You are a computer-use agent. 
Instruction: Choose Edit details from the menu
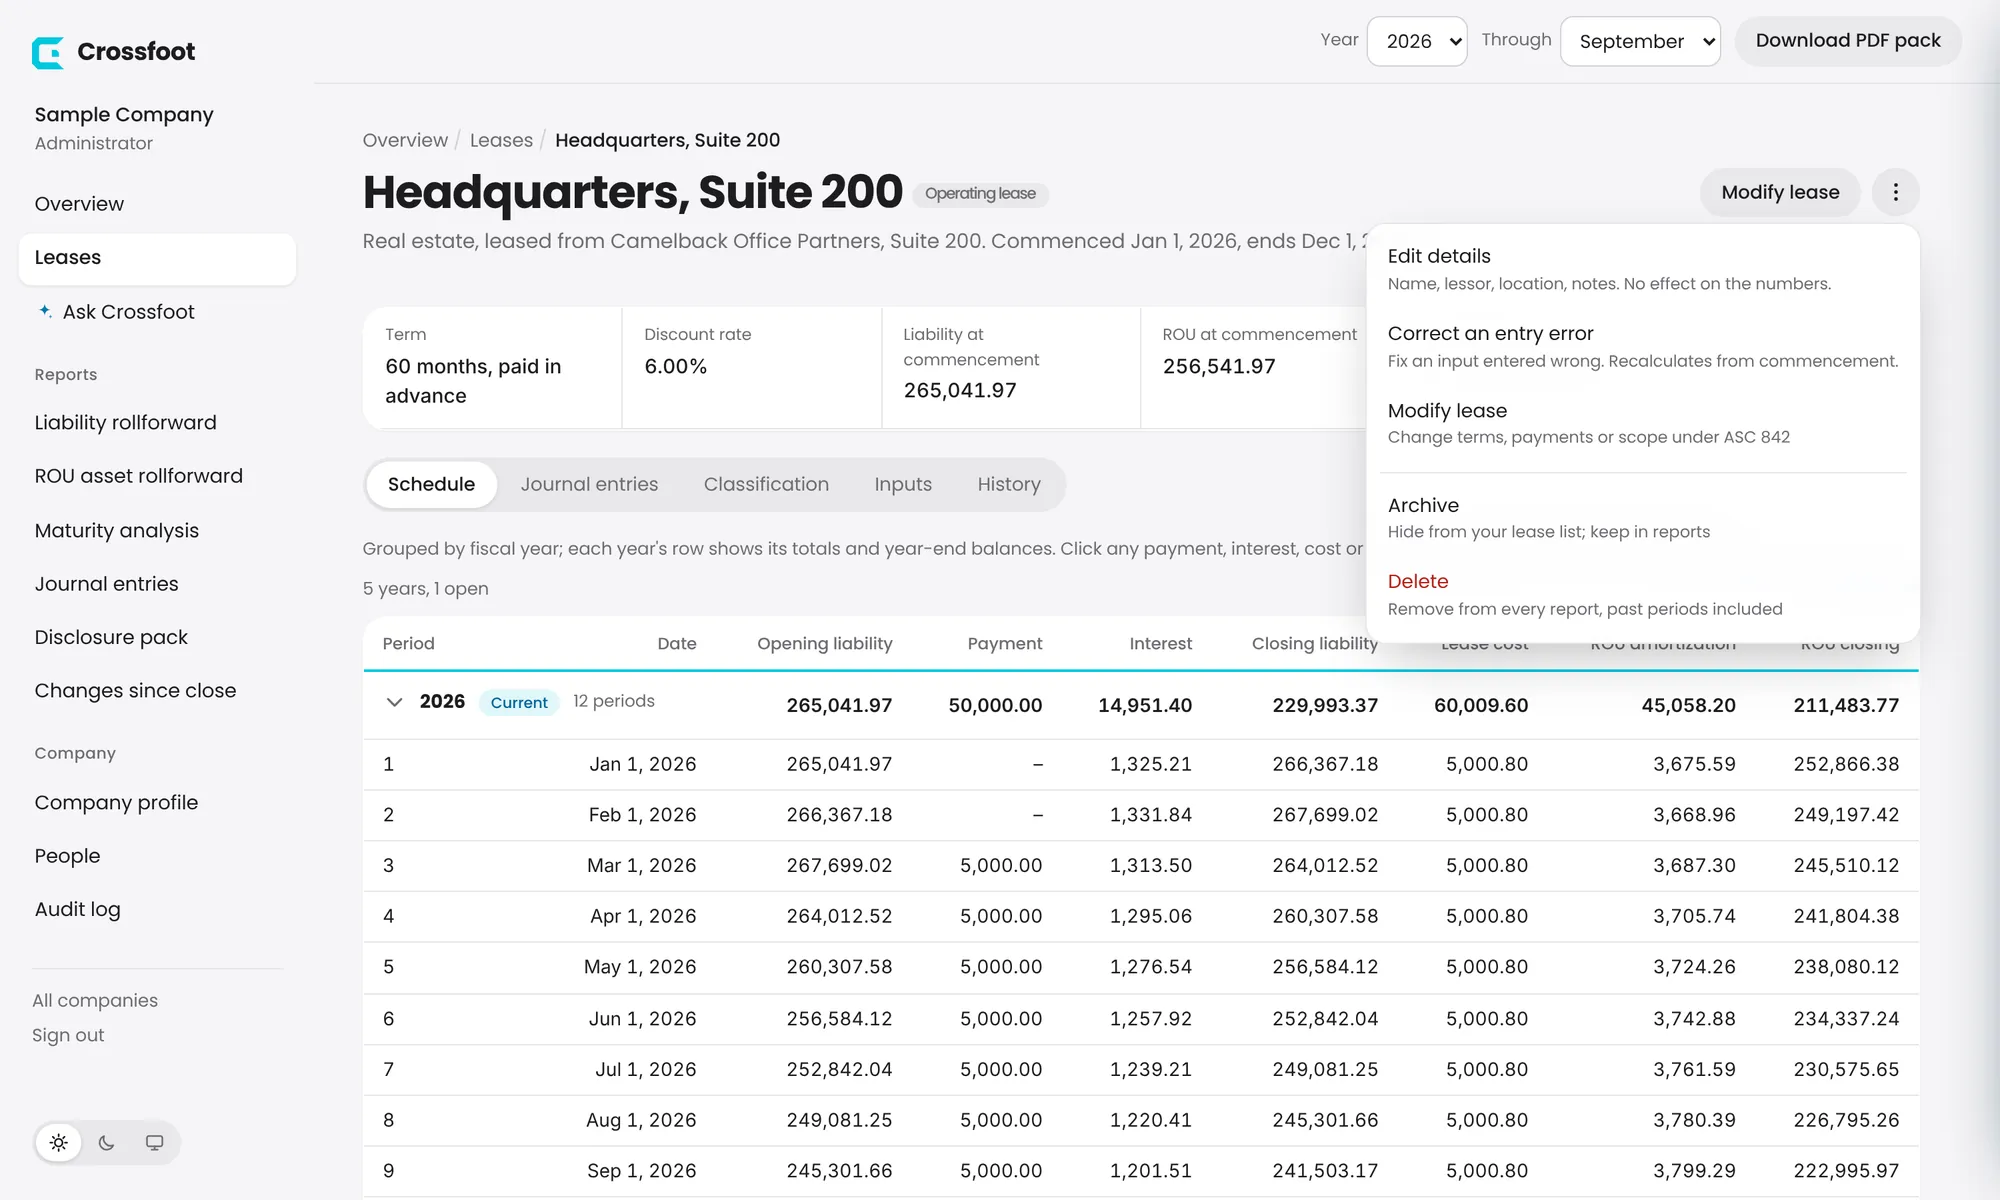(1643, 269)
